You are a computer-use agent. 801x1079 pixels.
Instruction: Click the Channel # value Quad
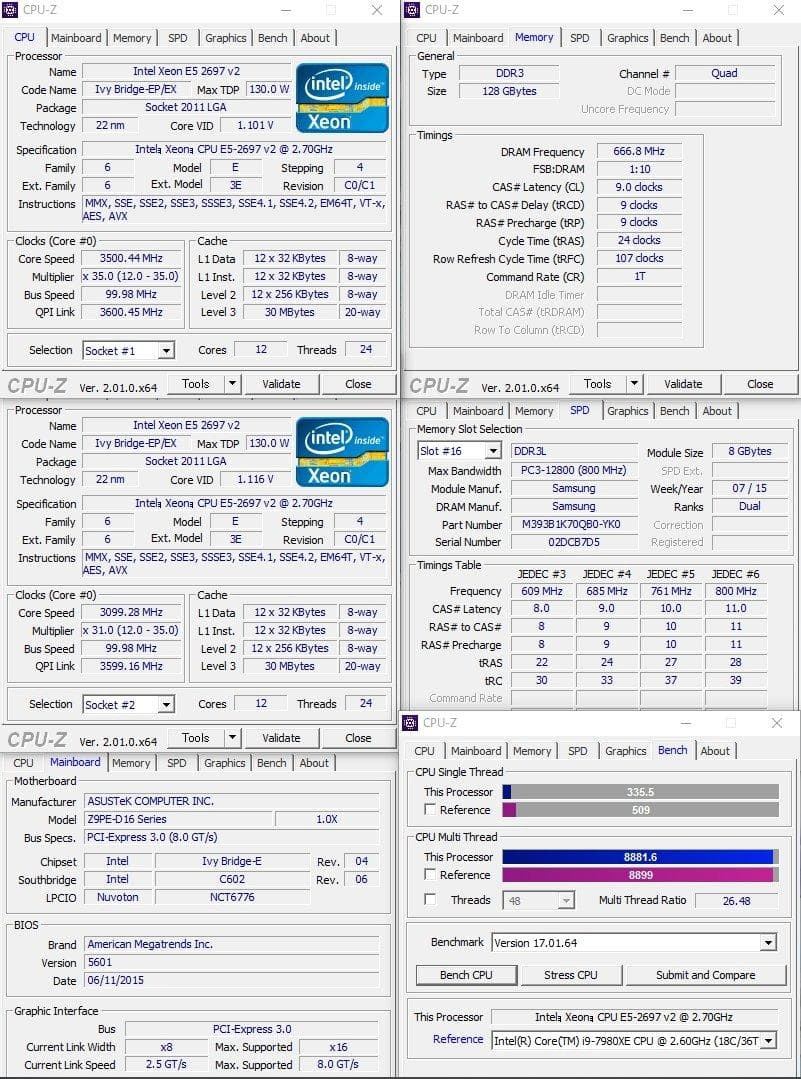point(725,73)
